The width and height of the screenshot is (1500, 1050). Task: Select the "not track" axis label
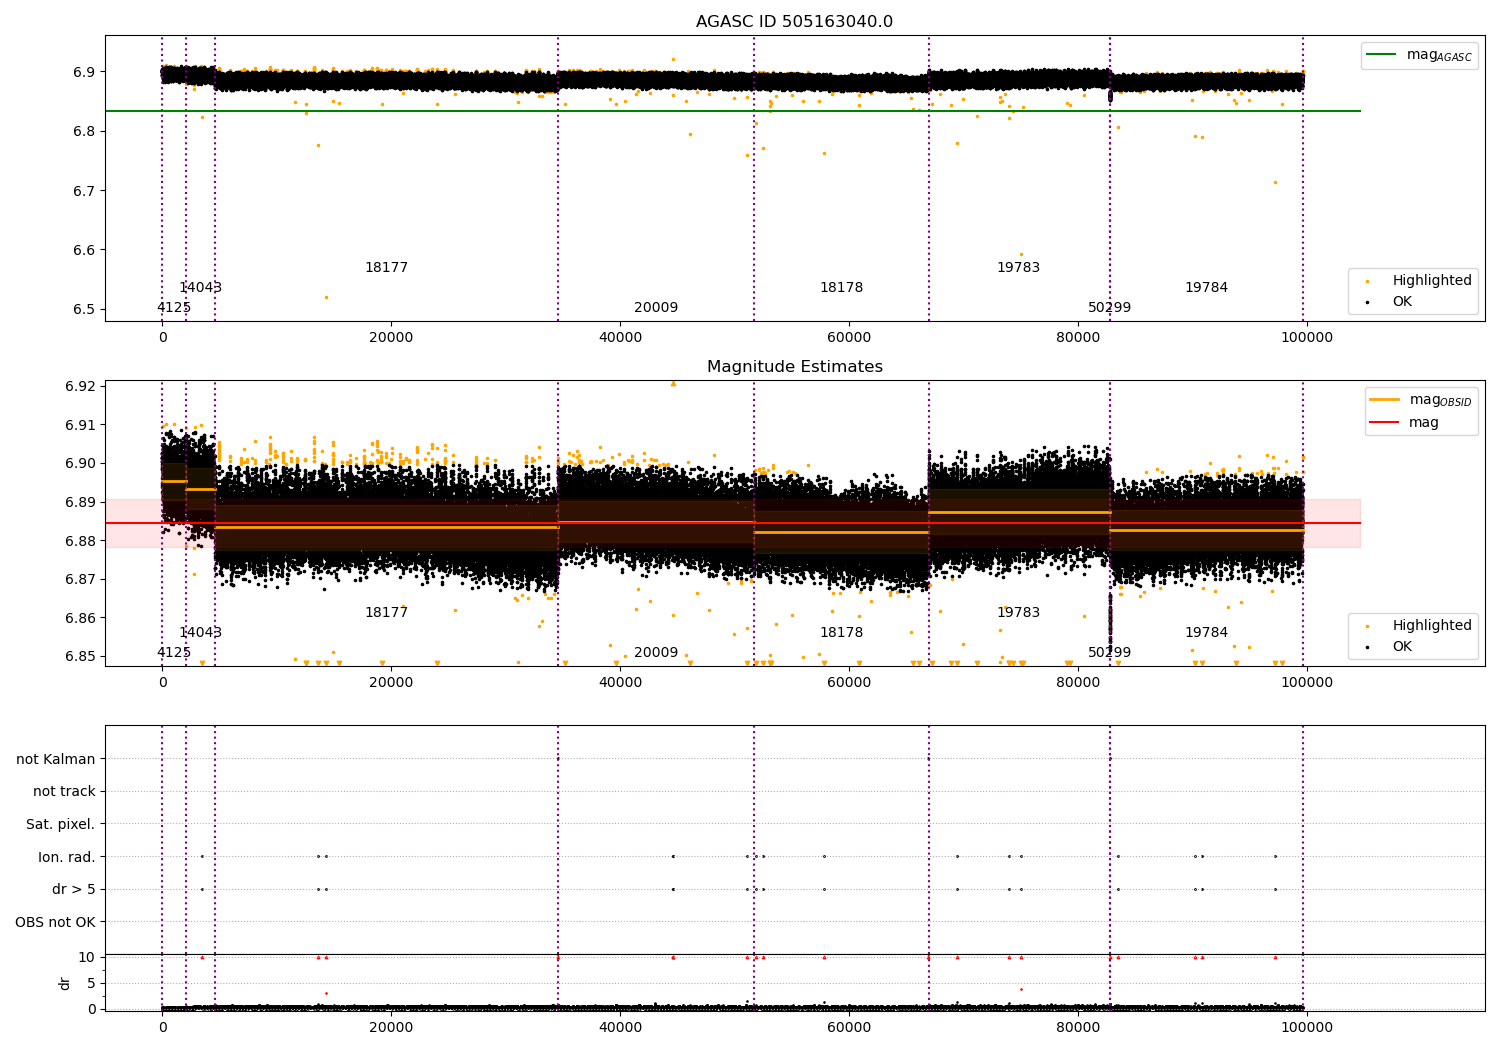64,791
